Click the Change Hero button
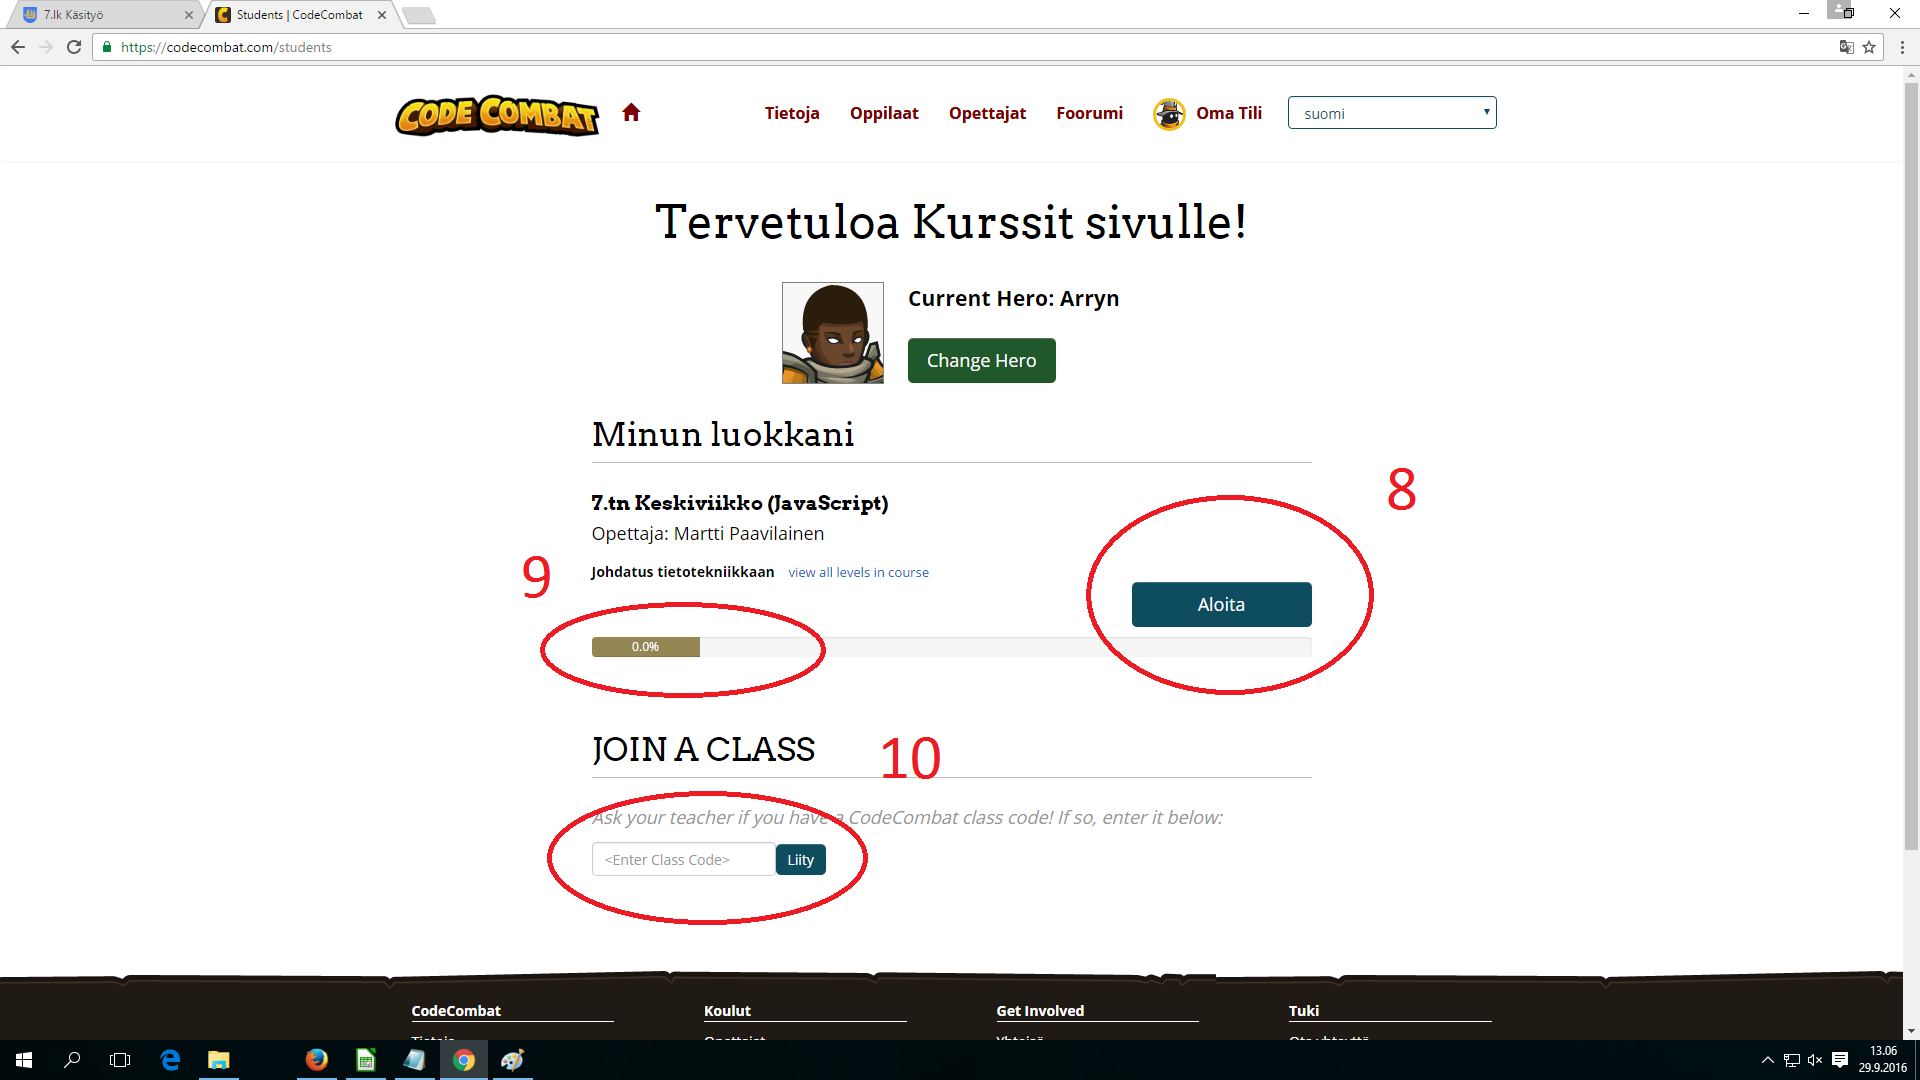The image size is (1920, 1080). coord(981,361)
